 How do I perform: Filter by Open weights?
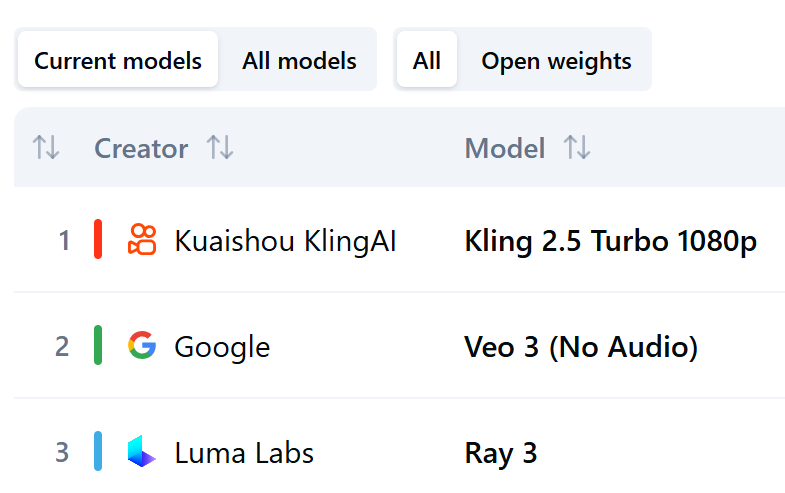pyautogui.click(x=556, y=61)
